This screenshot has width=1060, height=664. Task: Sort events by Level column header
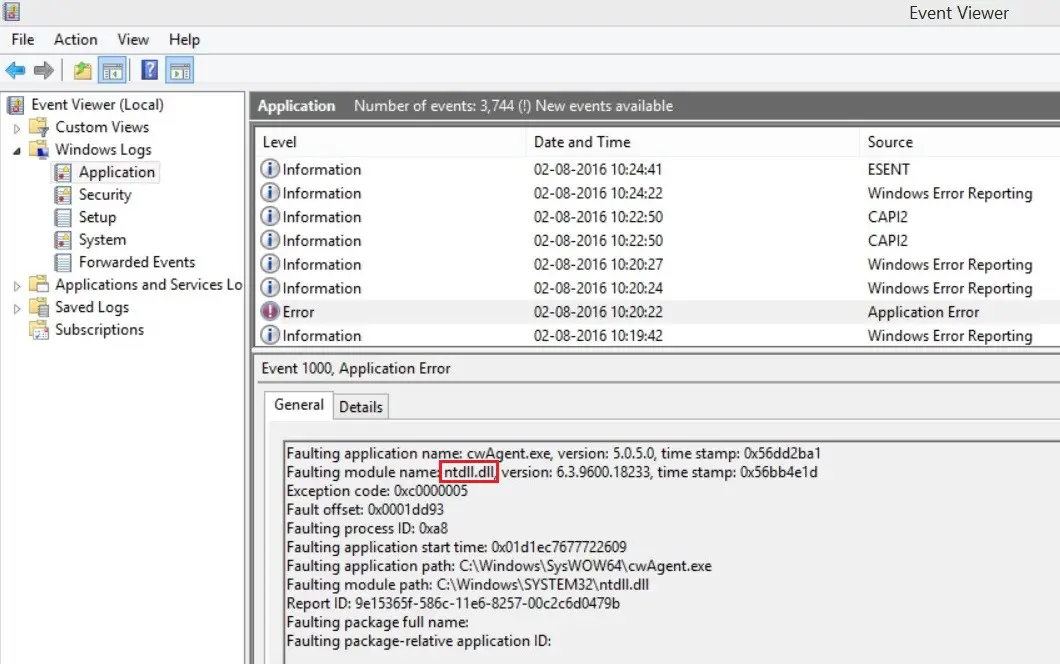[391, 142]
